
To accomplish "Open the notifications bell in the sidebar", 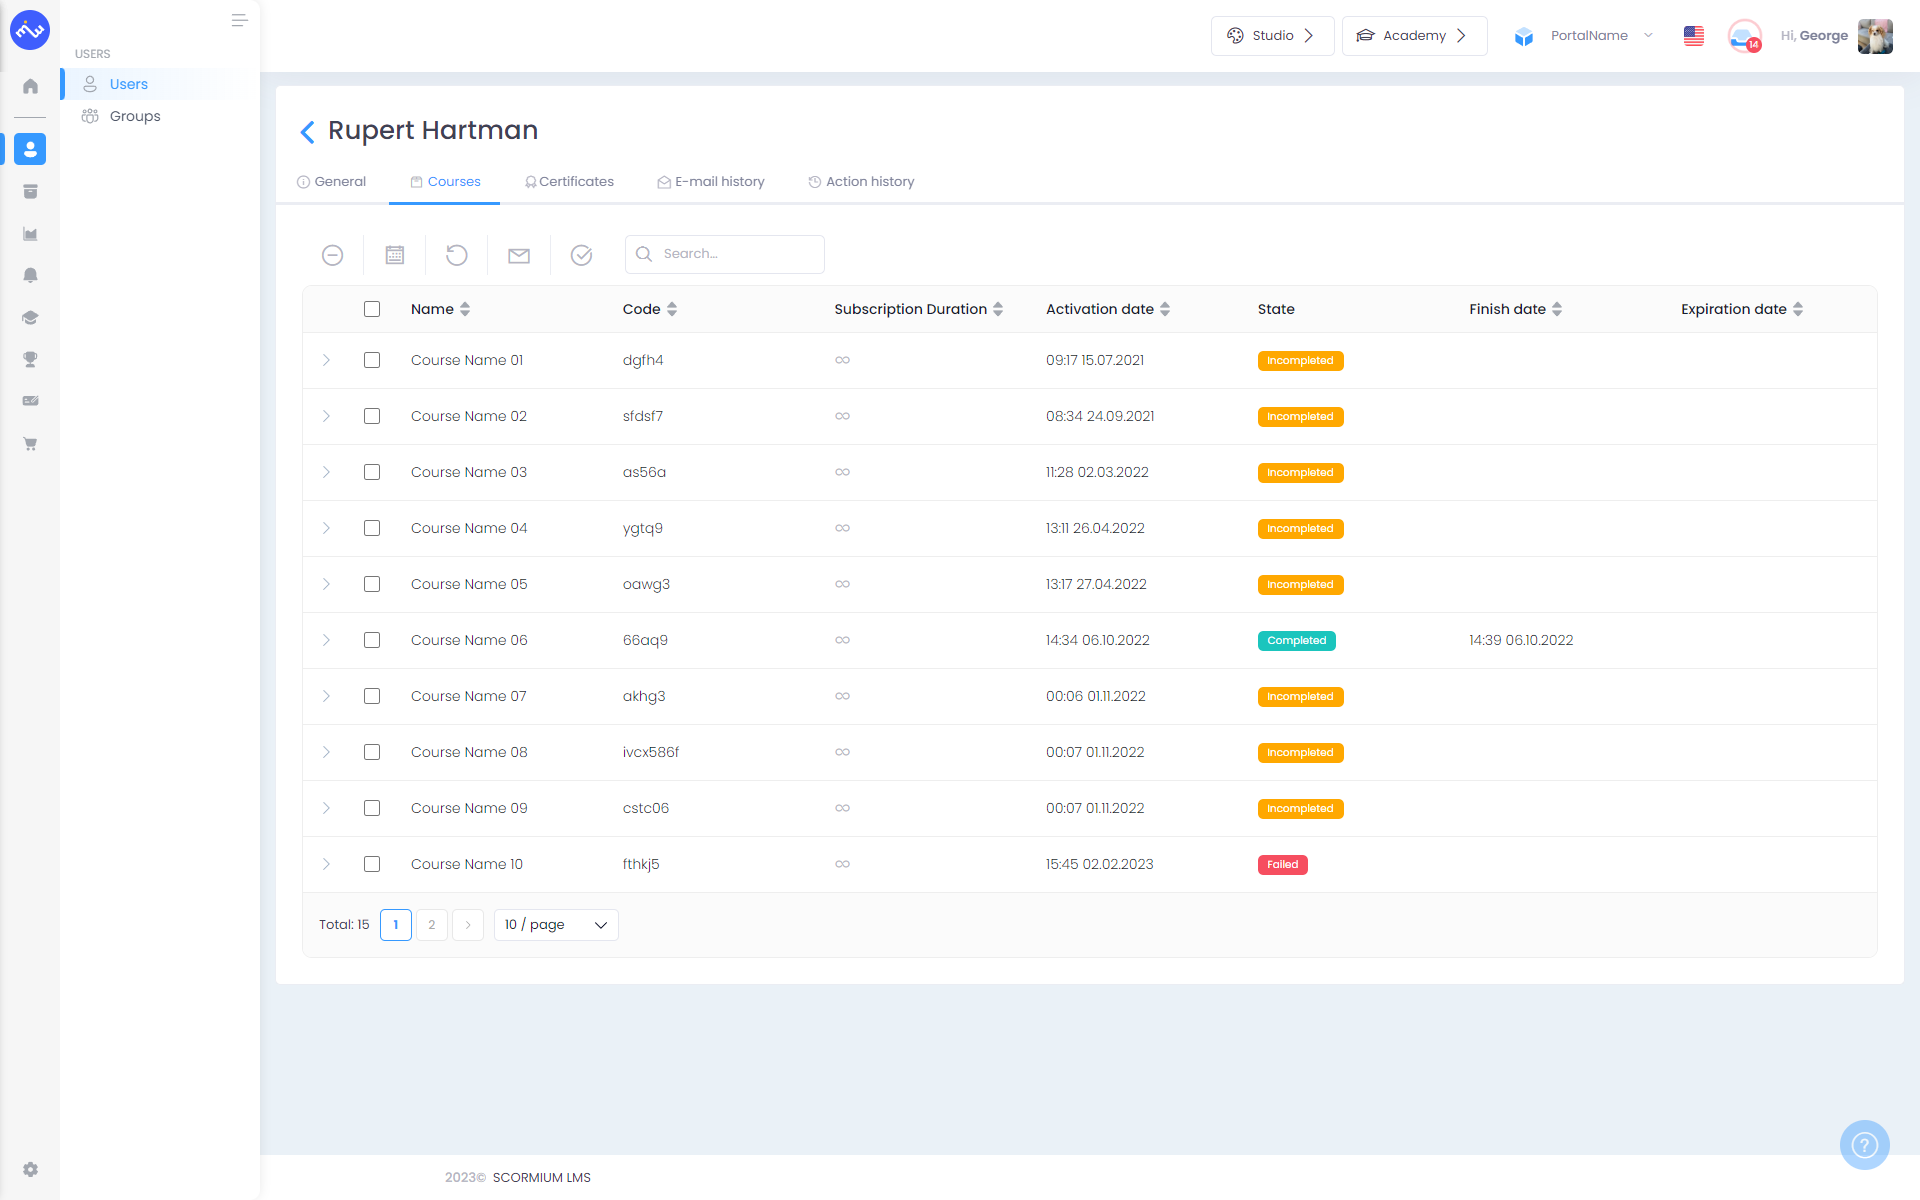I will (x=30, y=275).
